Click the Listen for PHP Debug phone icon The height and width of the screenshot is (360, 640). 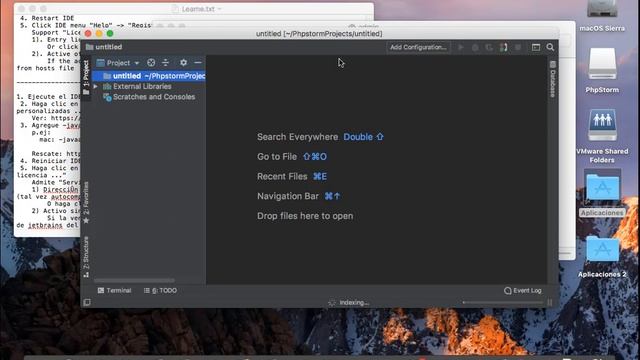pos(504,47)
